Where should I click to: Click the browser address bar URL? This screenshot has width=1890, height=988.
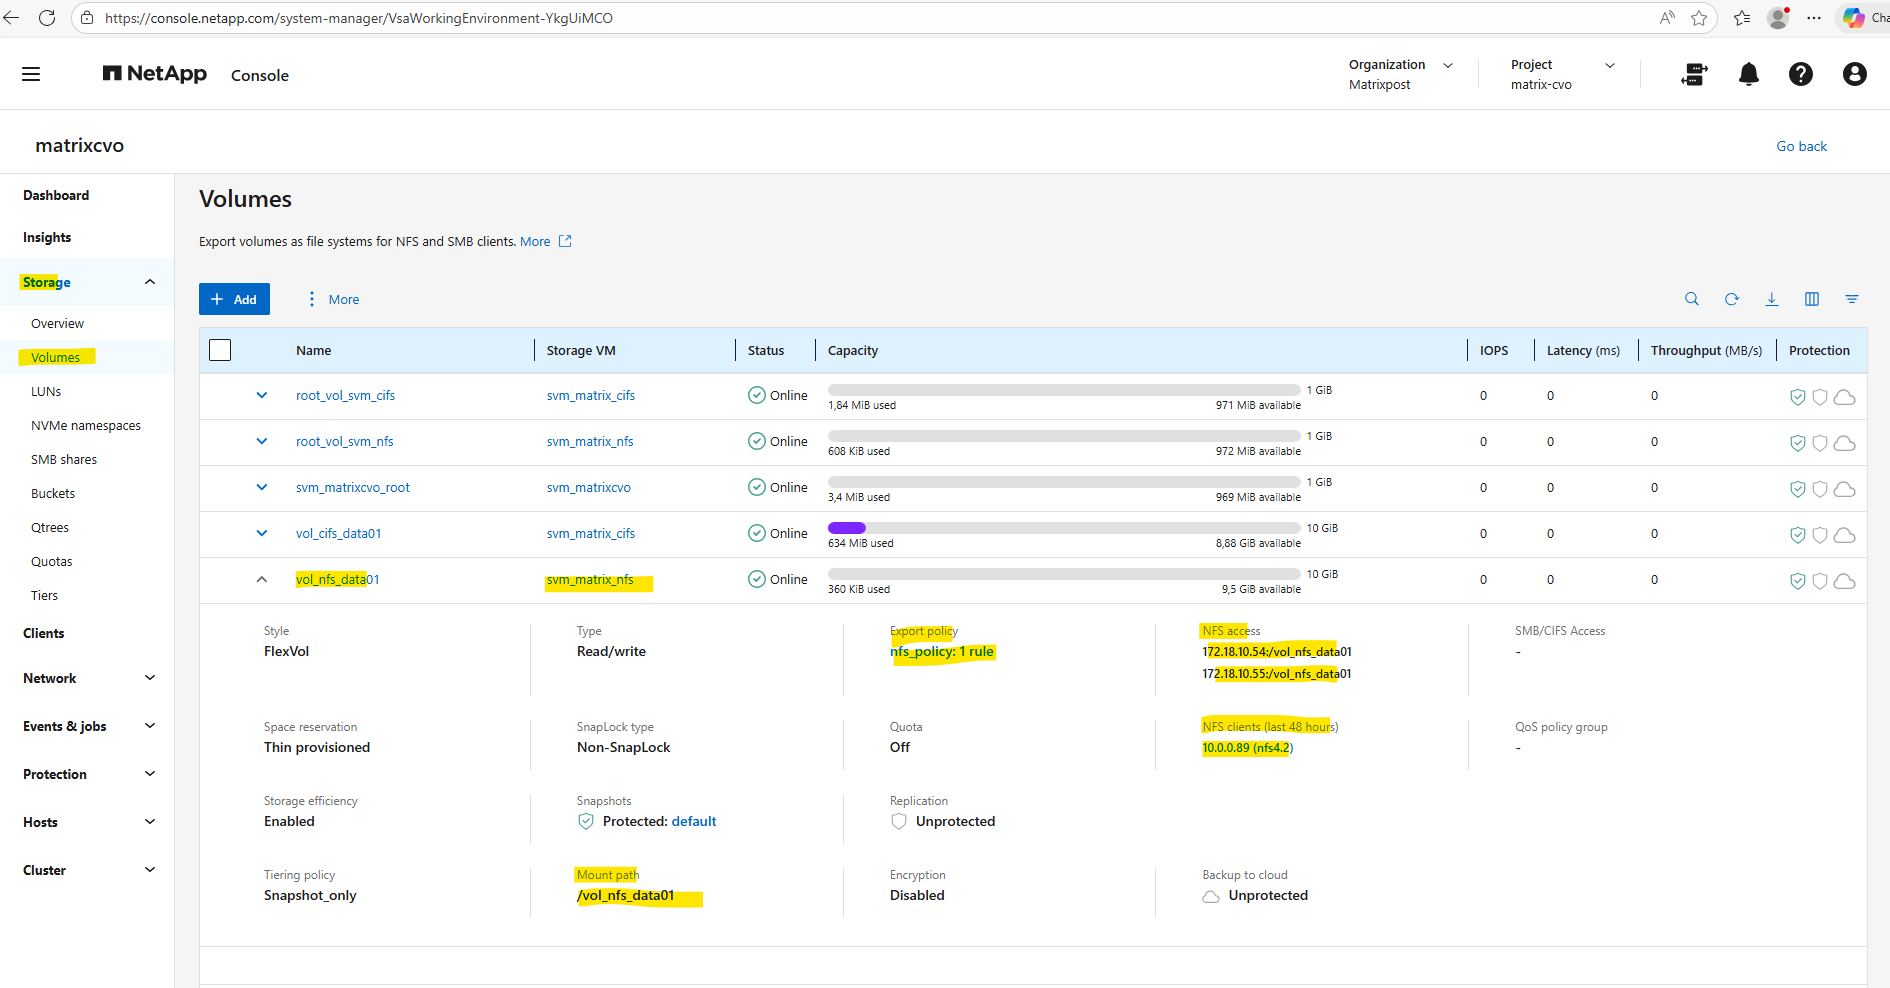[x=358, y=18]
